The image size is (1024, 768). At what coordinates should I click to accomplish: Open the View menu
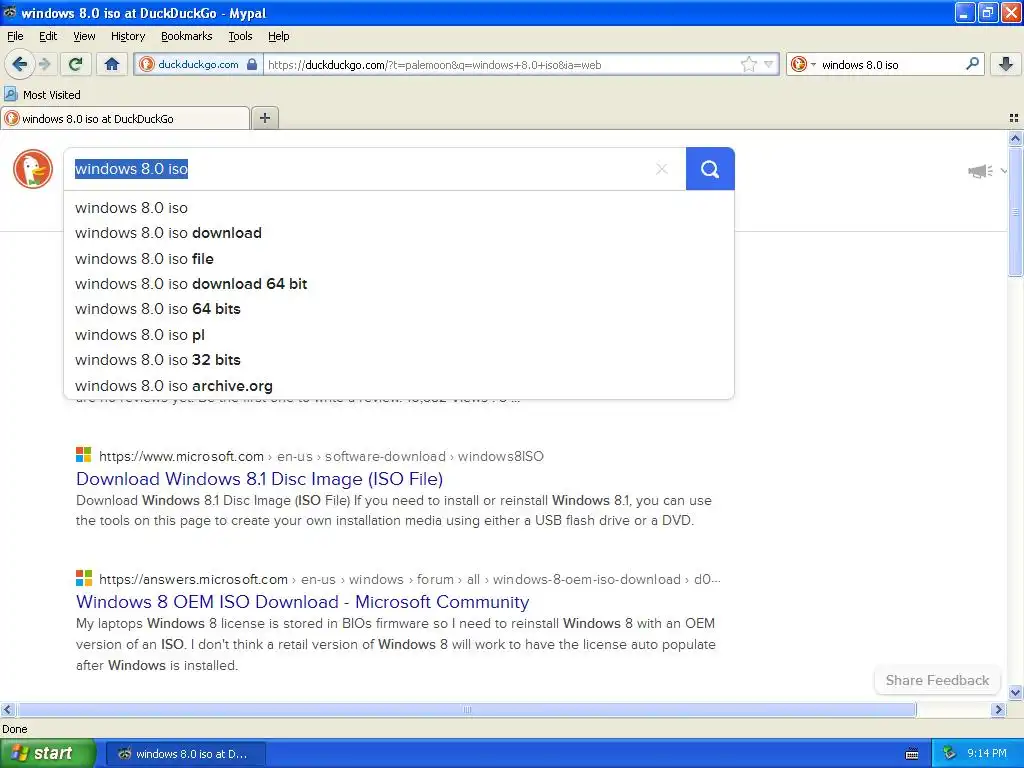click(84, 36)
